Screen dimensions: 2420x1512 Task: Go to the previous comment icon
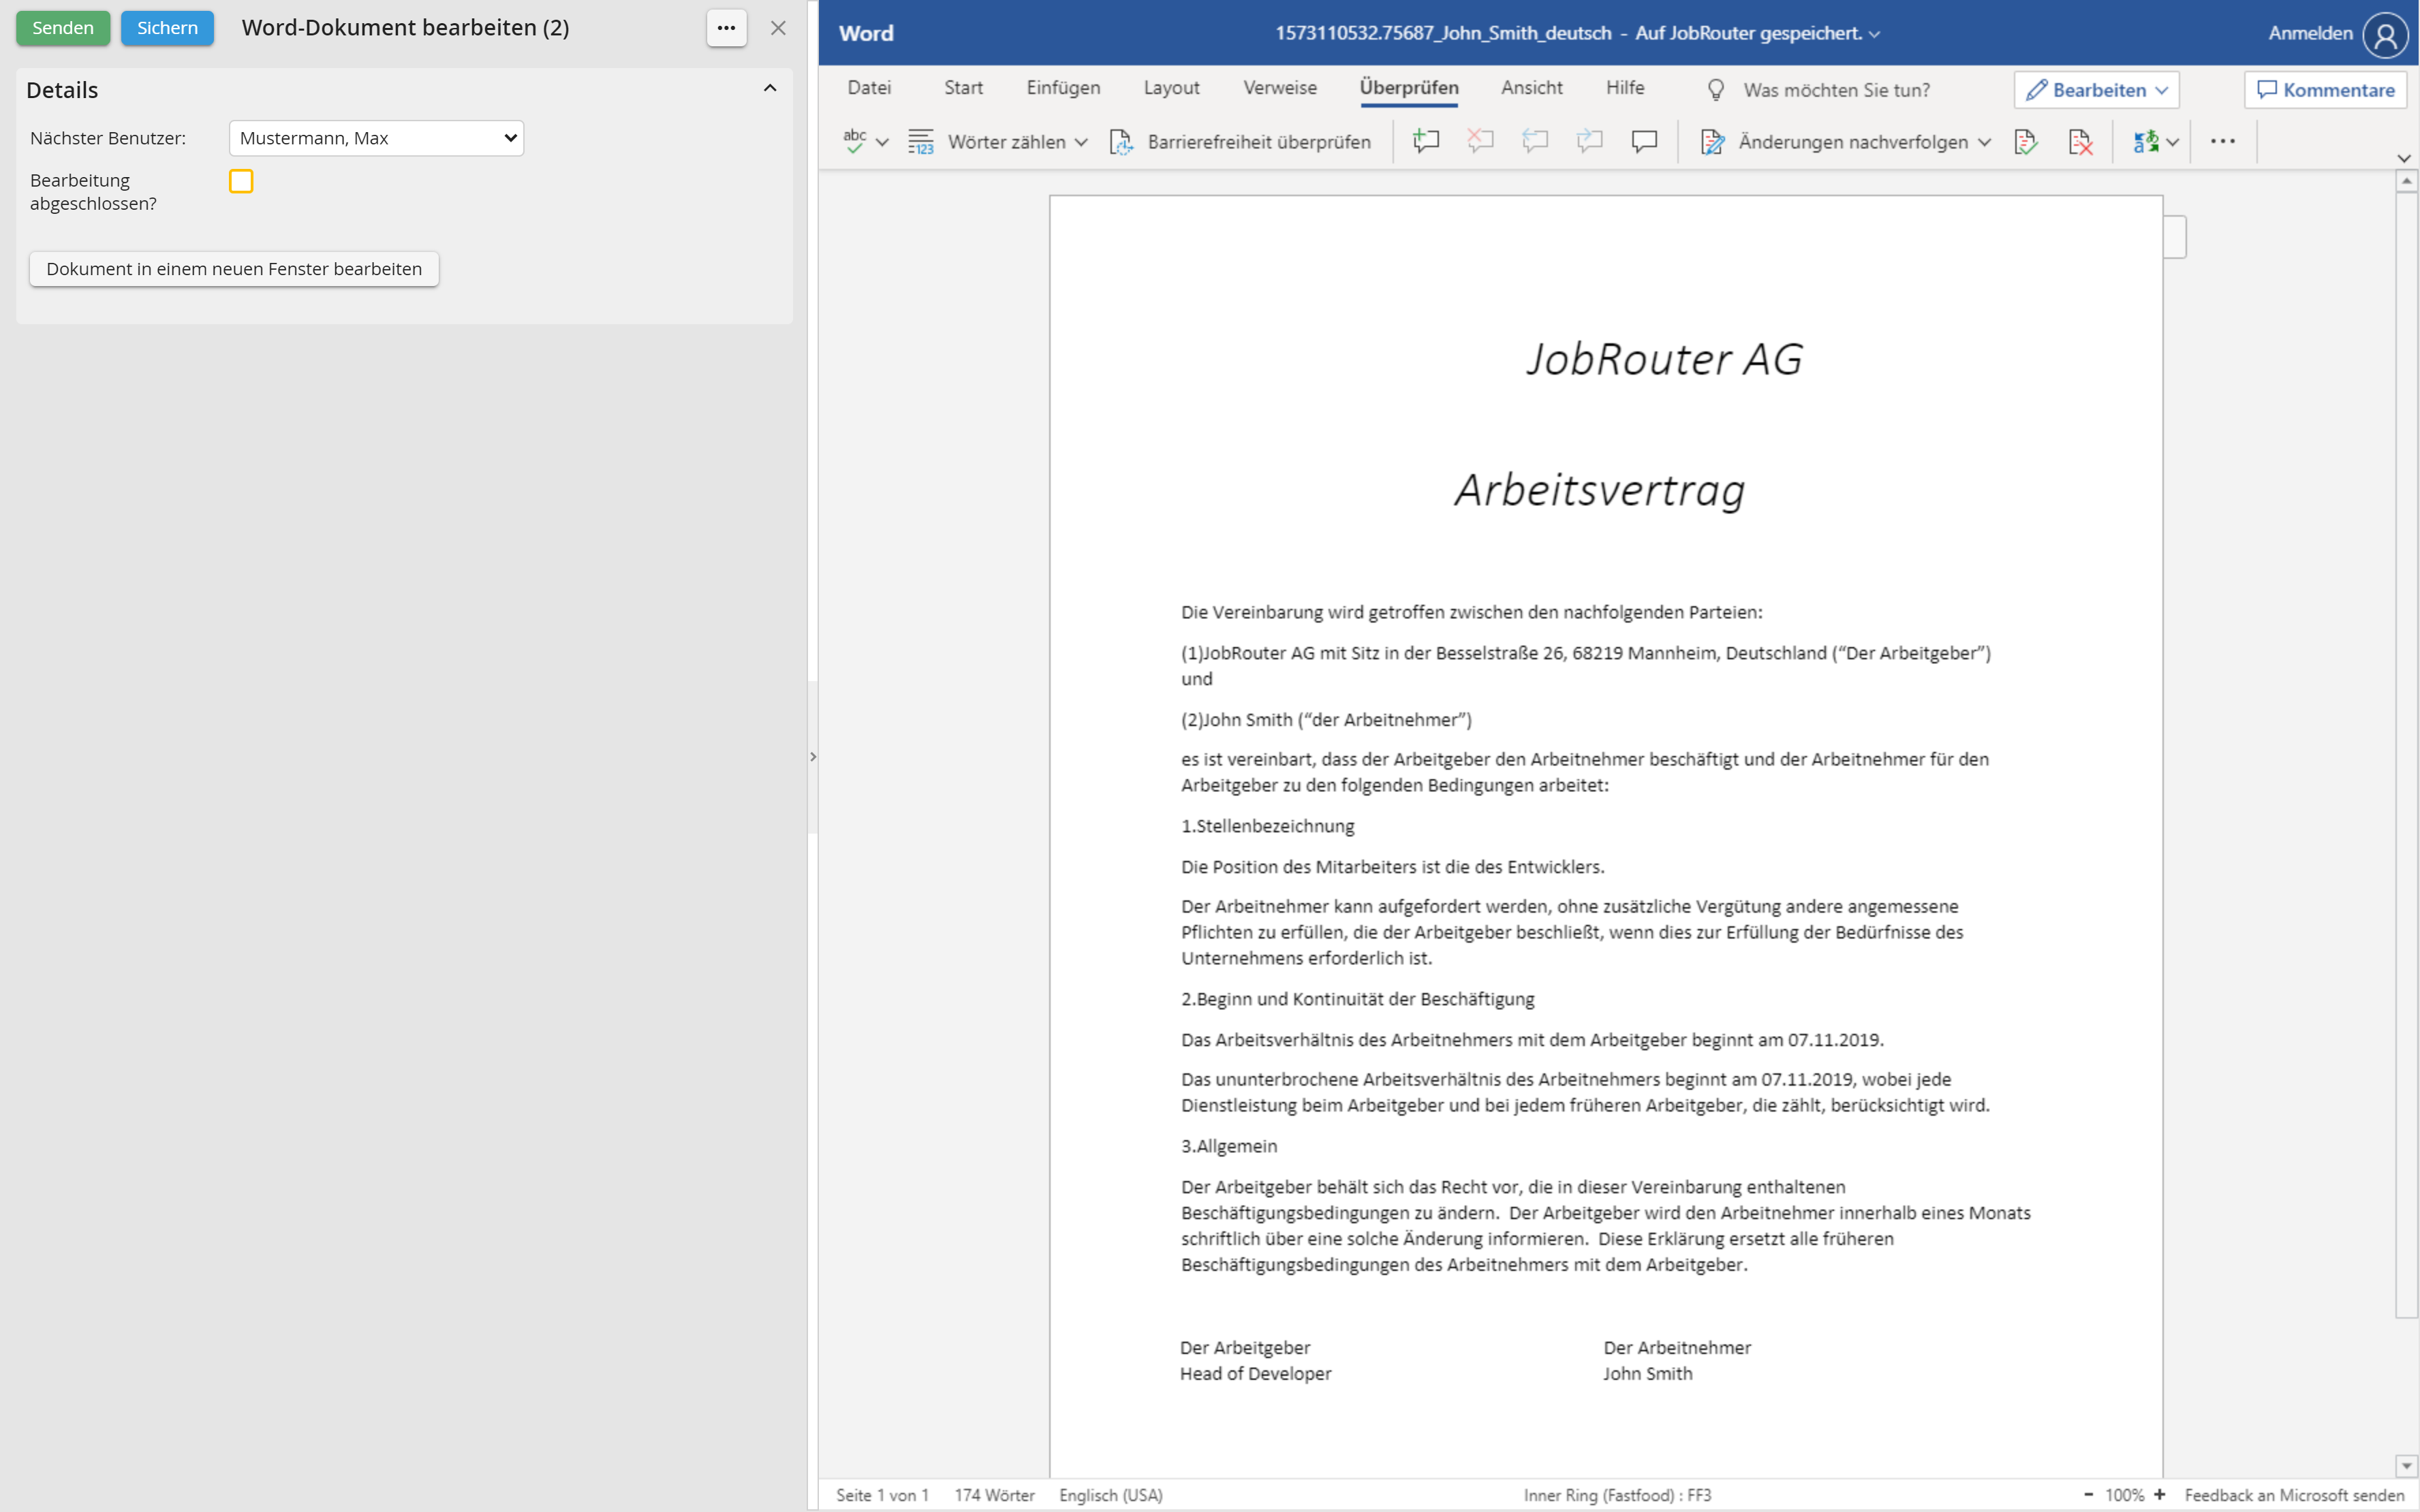point(1535,142)
